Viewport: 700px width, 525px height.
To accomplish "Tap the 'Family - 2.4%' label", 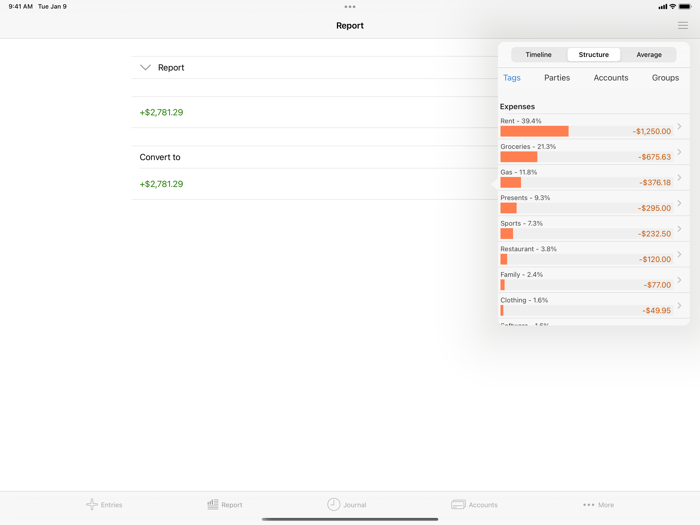I will [521, 275].
